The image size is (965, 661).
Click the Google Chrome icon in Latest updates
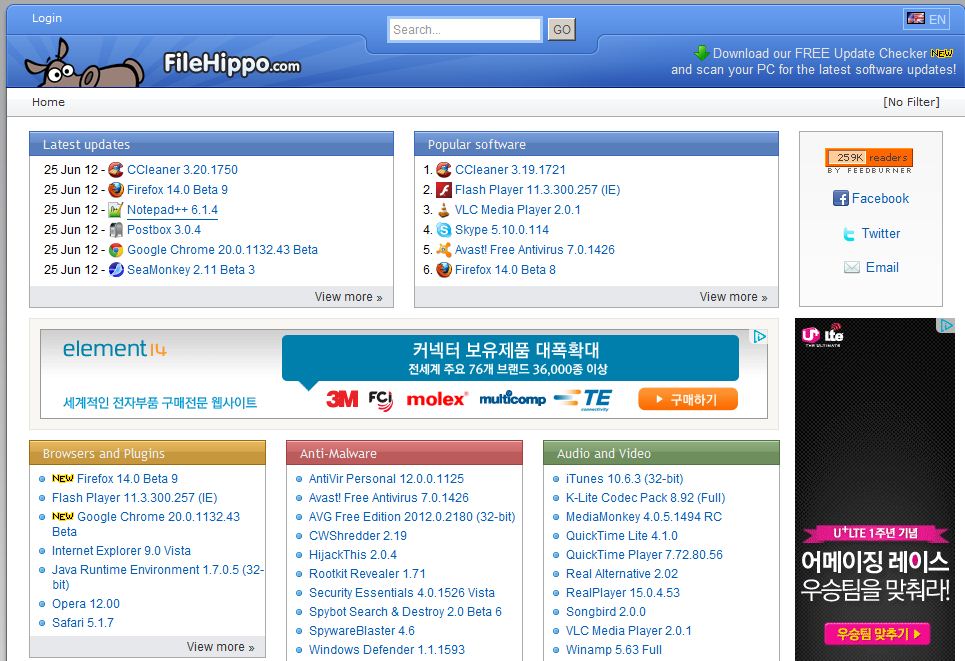(116, 250)
